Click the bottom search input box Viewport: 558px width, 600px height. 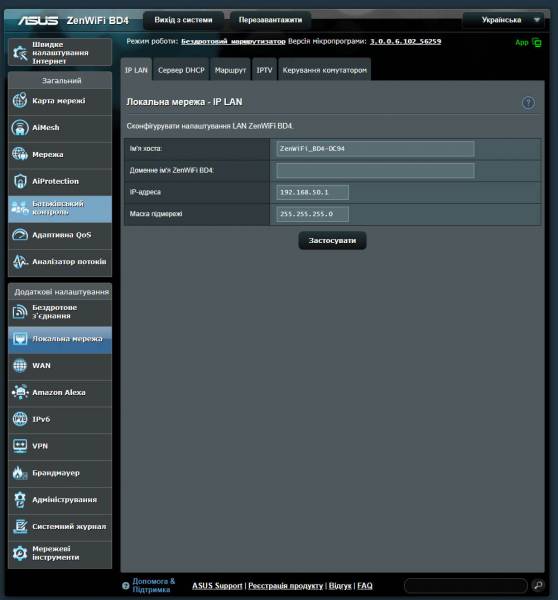tap(466, 585)
